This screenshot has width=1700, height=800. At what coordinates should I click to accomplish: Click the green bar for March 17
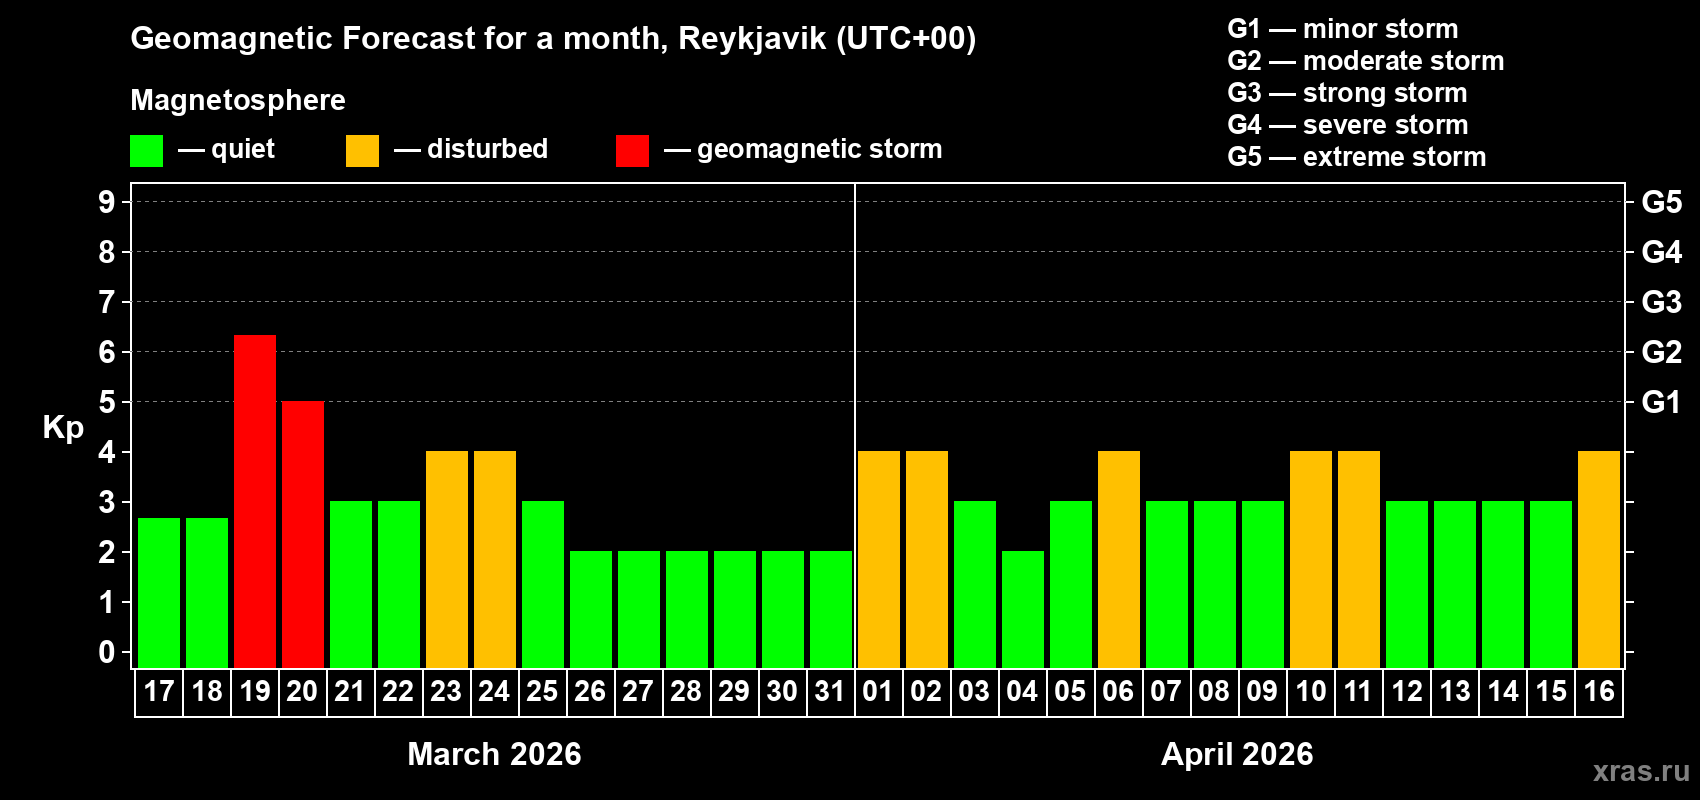click(x=159, y=593)
